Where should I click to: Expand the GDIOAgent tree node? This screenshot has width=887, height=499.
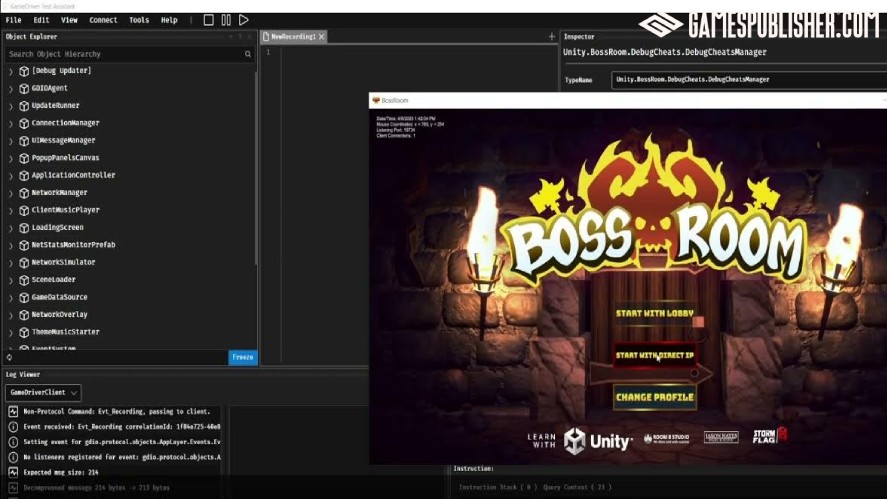(x=11, y=89)
